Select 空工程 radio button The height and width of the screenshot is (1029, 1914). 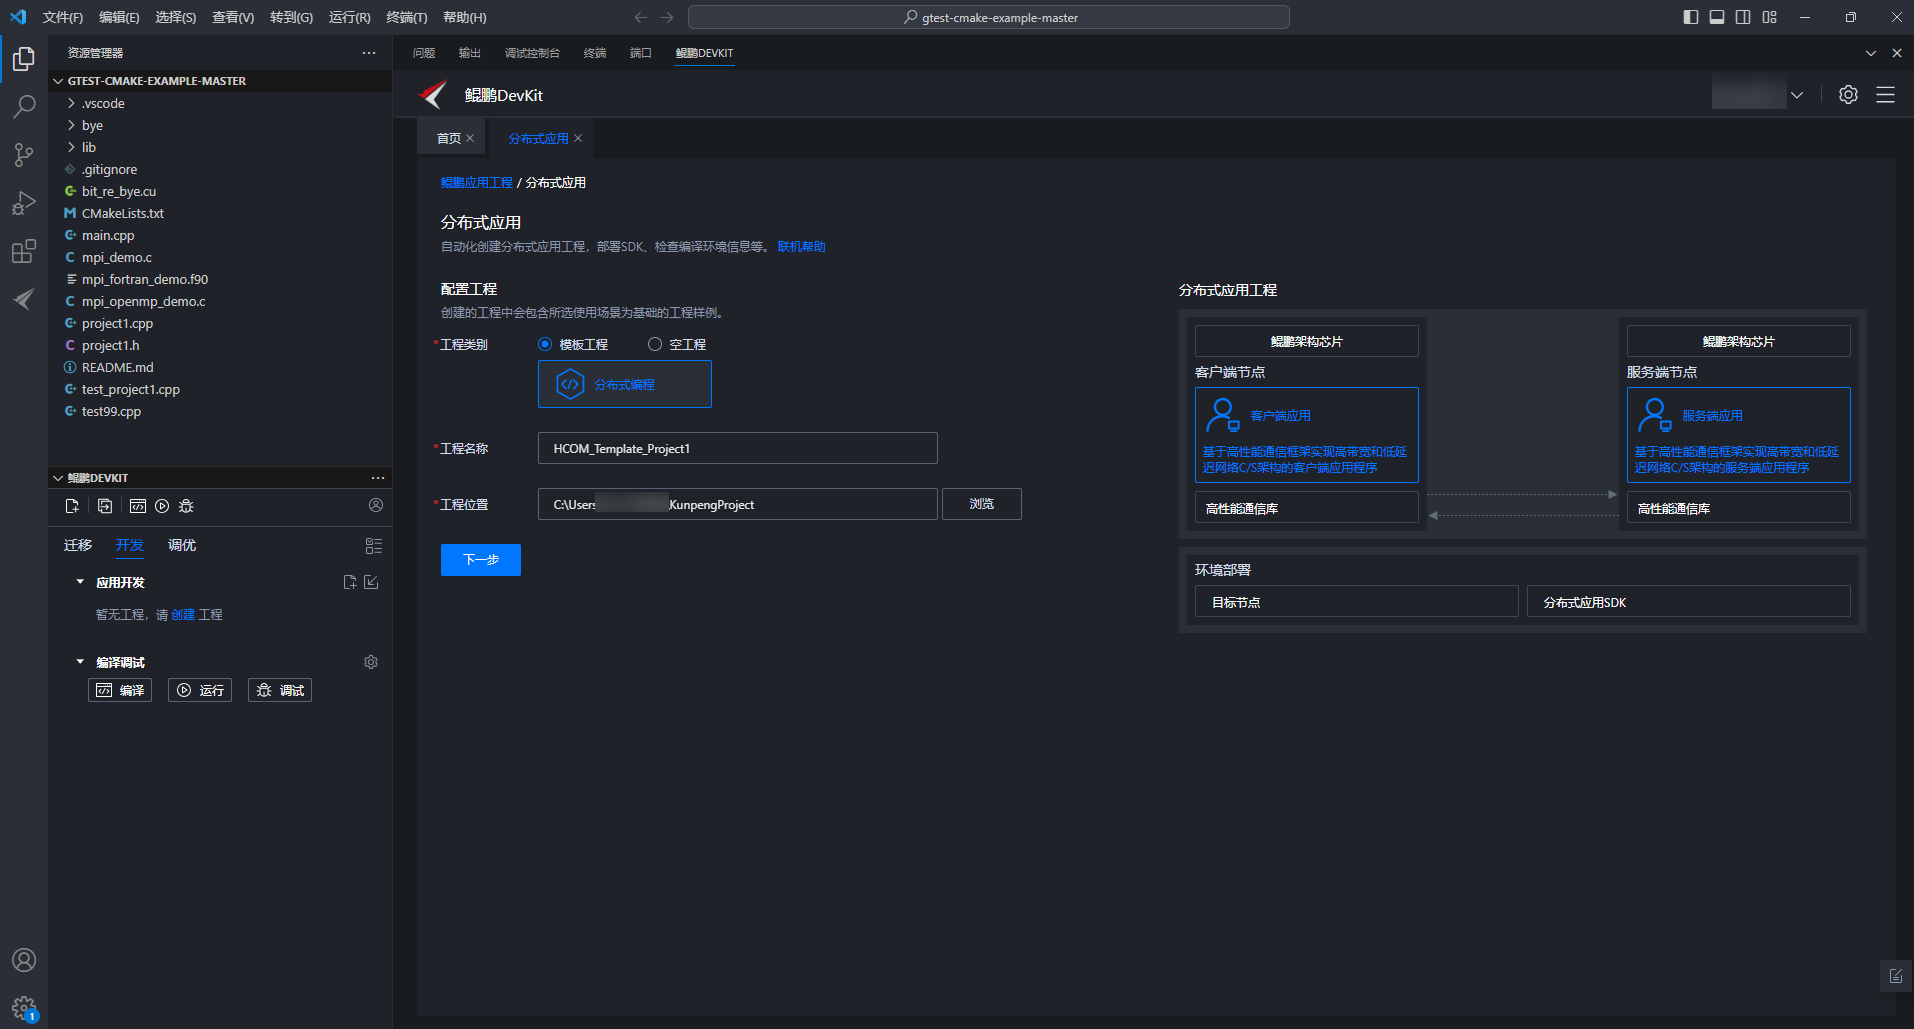655,344
